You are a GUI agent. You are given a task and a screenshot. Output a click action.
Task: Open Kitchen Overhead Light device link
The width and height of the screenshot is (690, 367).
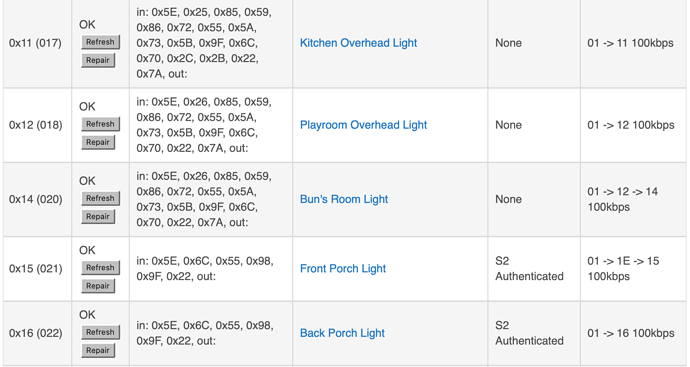pyautogui.click(x=358, y=43)
